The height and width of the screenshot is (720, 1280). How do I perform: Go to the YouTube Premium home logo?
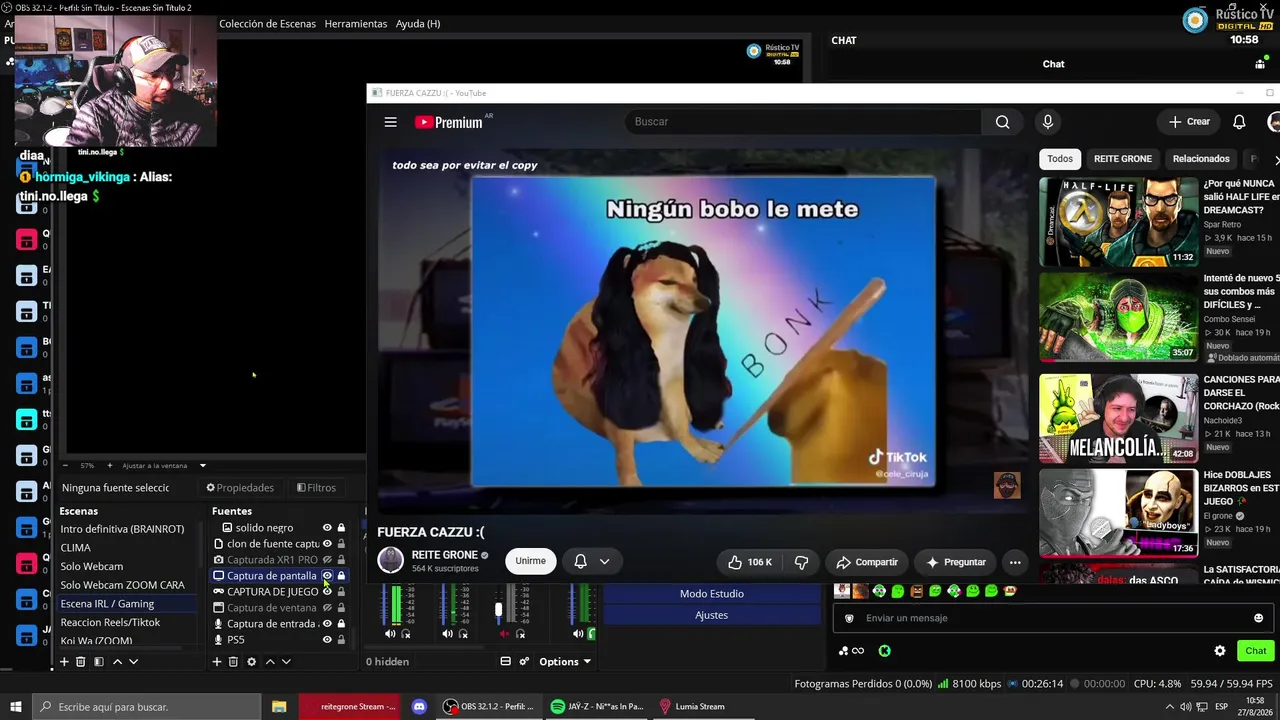449,122
